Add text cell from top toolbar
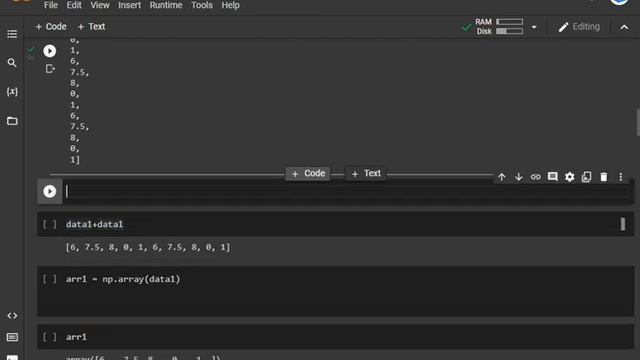Screen dimensions: 640x360 (x=91, y=27)
